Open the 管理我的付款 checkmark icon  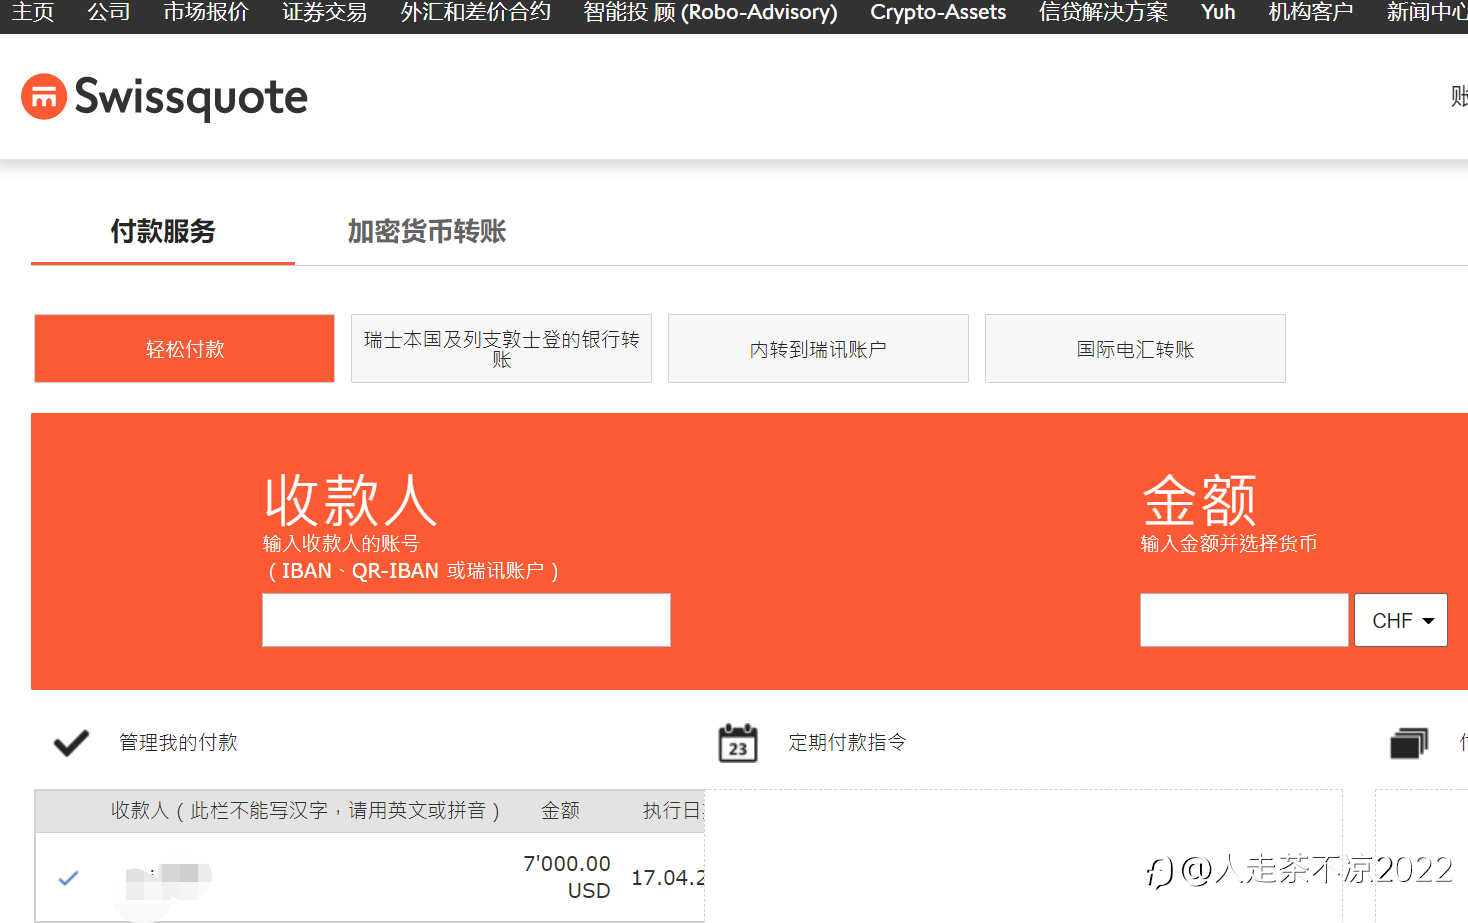[x=71, y=743]
